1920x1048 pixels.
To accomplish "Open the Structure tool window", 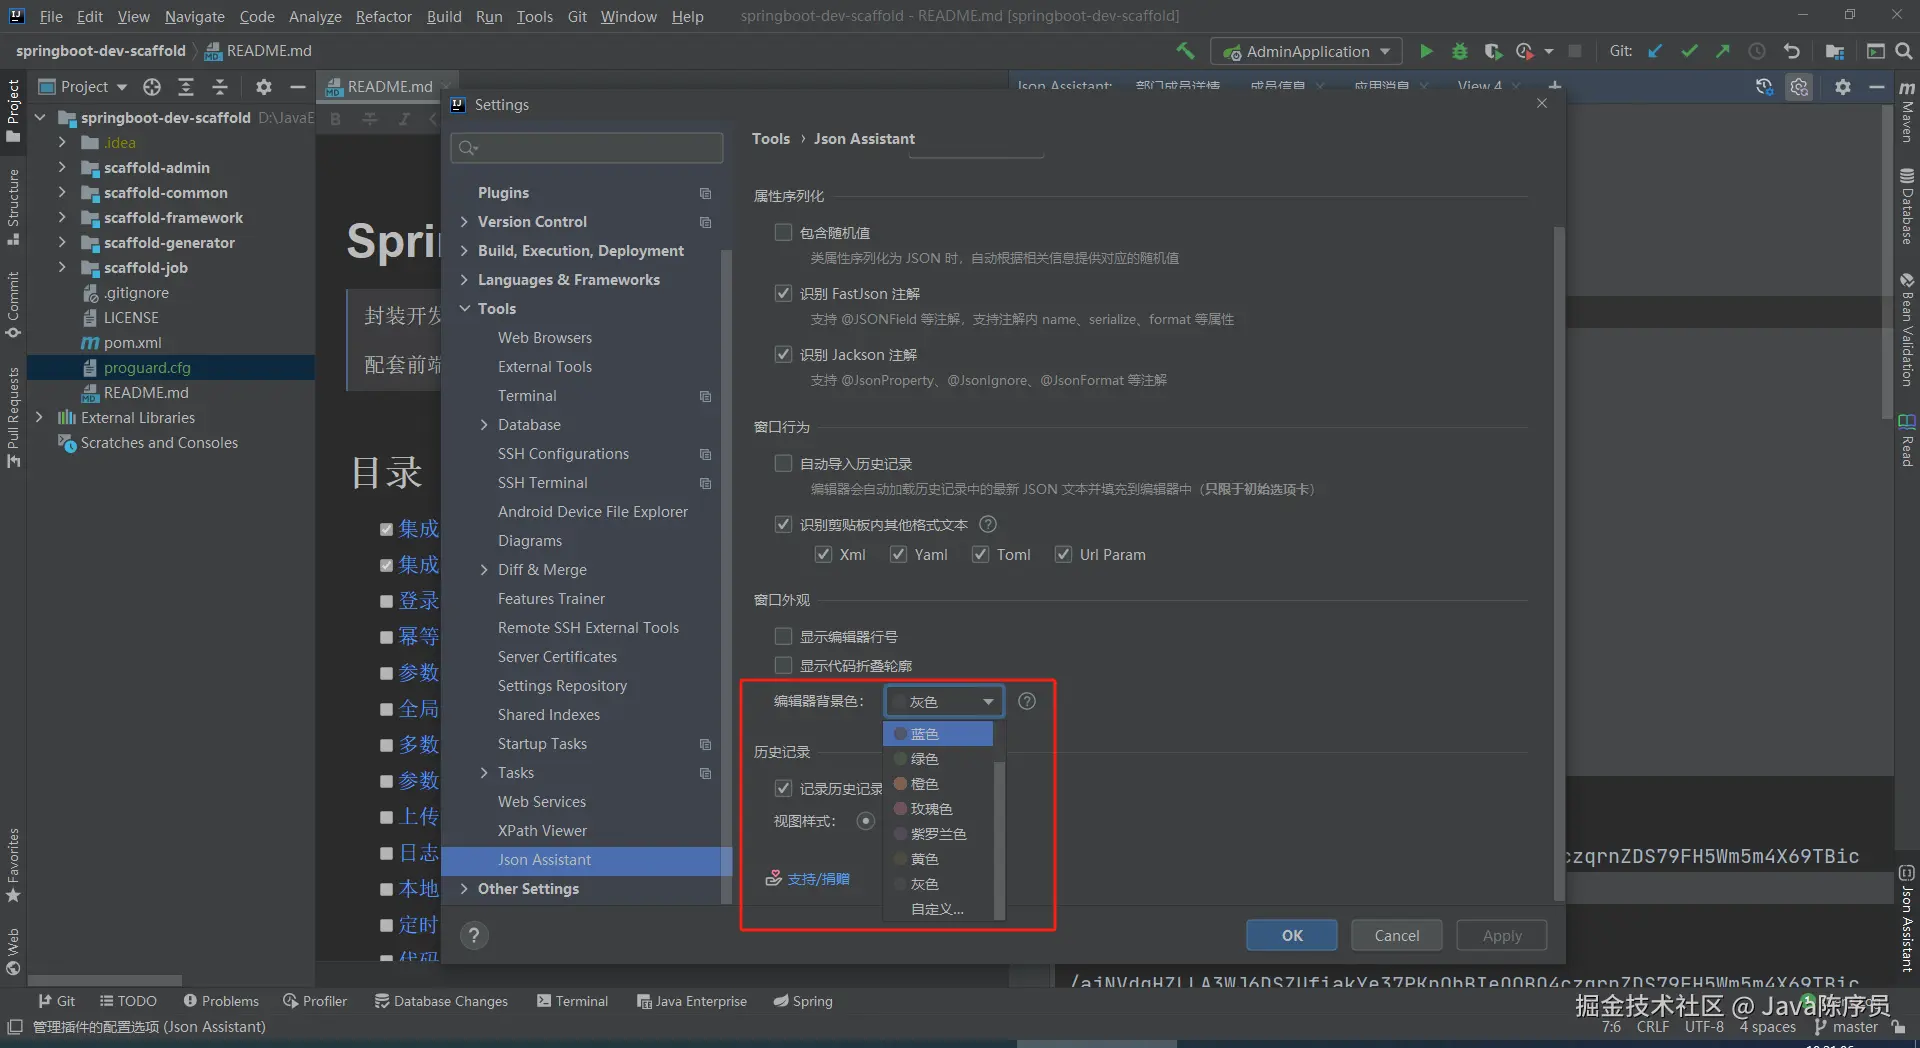I will coord(13,207).
